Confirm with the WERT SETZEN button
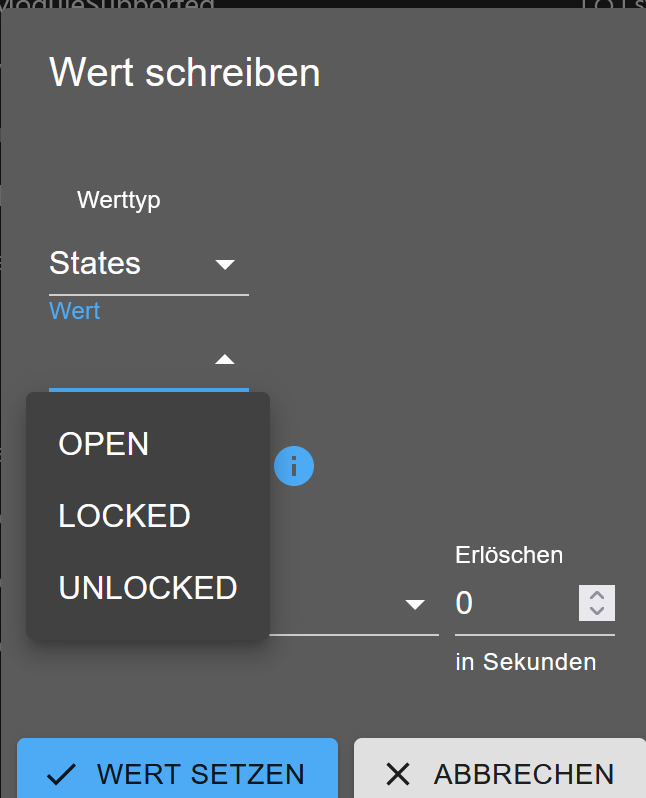Image resolution: width=646 pixels, height=798 pixels. click(177, 768)
